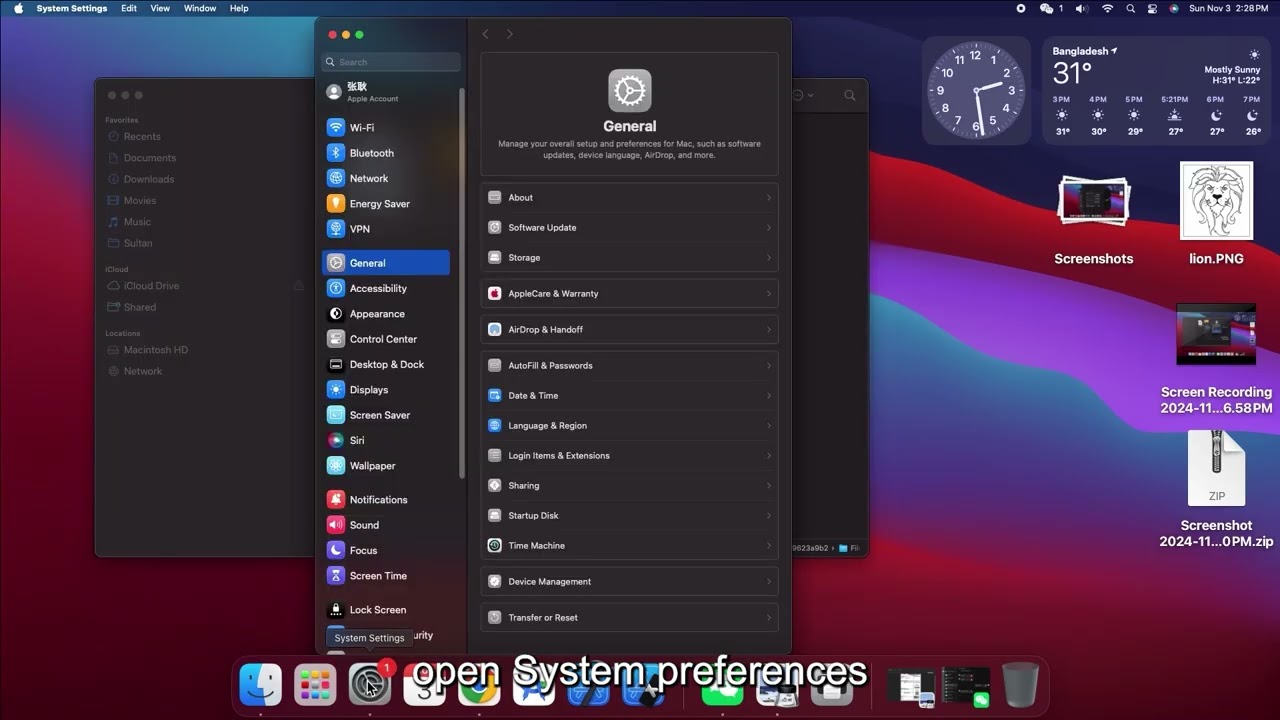Click the sound volume menu bar icon
1280x720 pixels.
click(x=1081, y=8)
